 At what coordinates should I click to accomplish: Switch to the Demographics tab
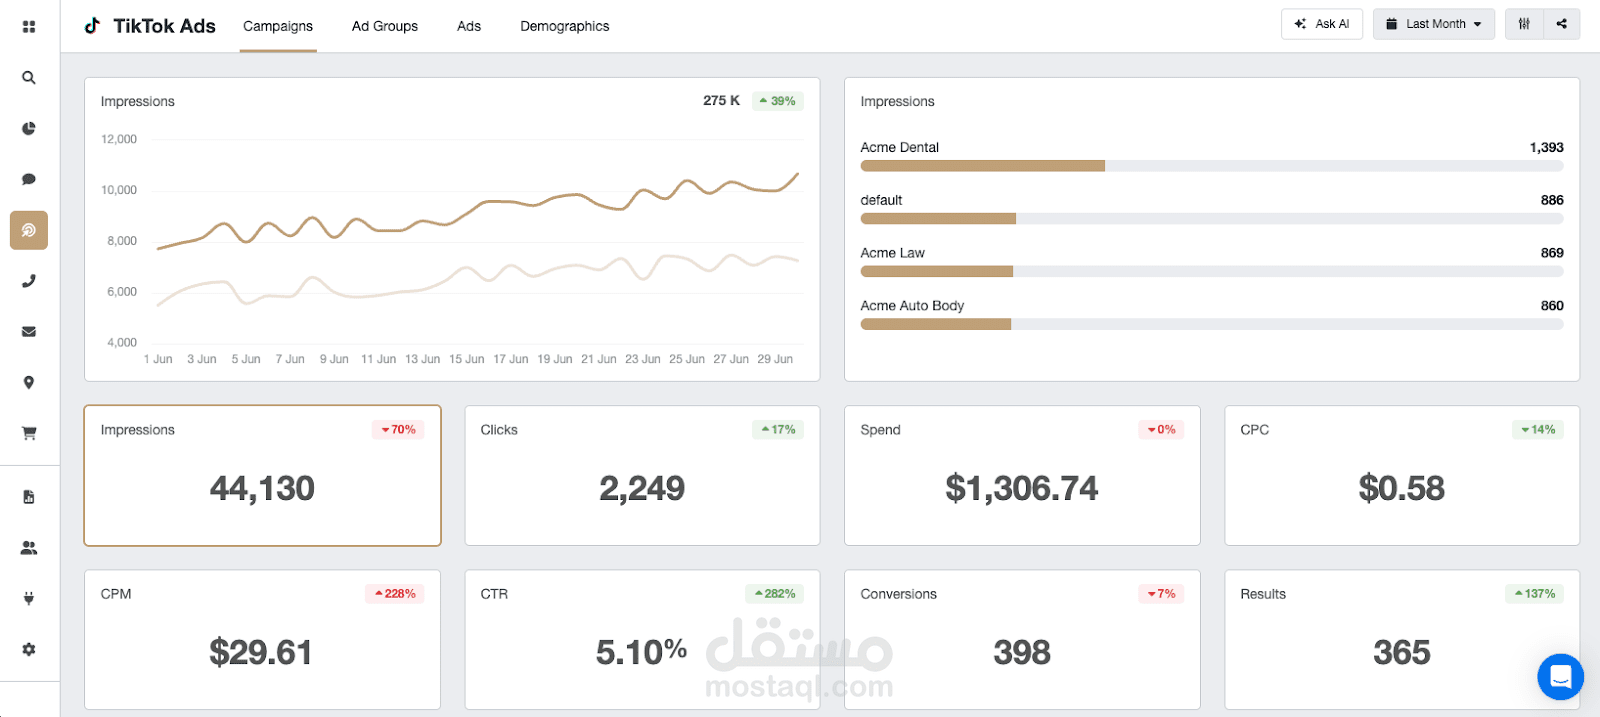tap(565, 26)
